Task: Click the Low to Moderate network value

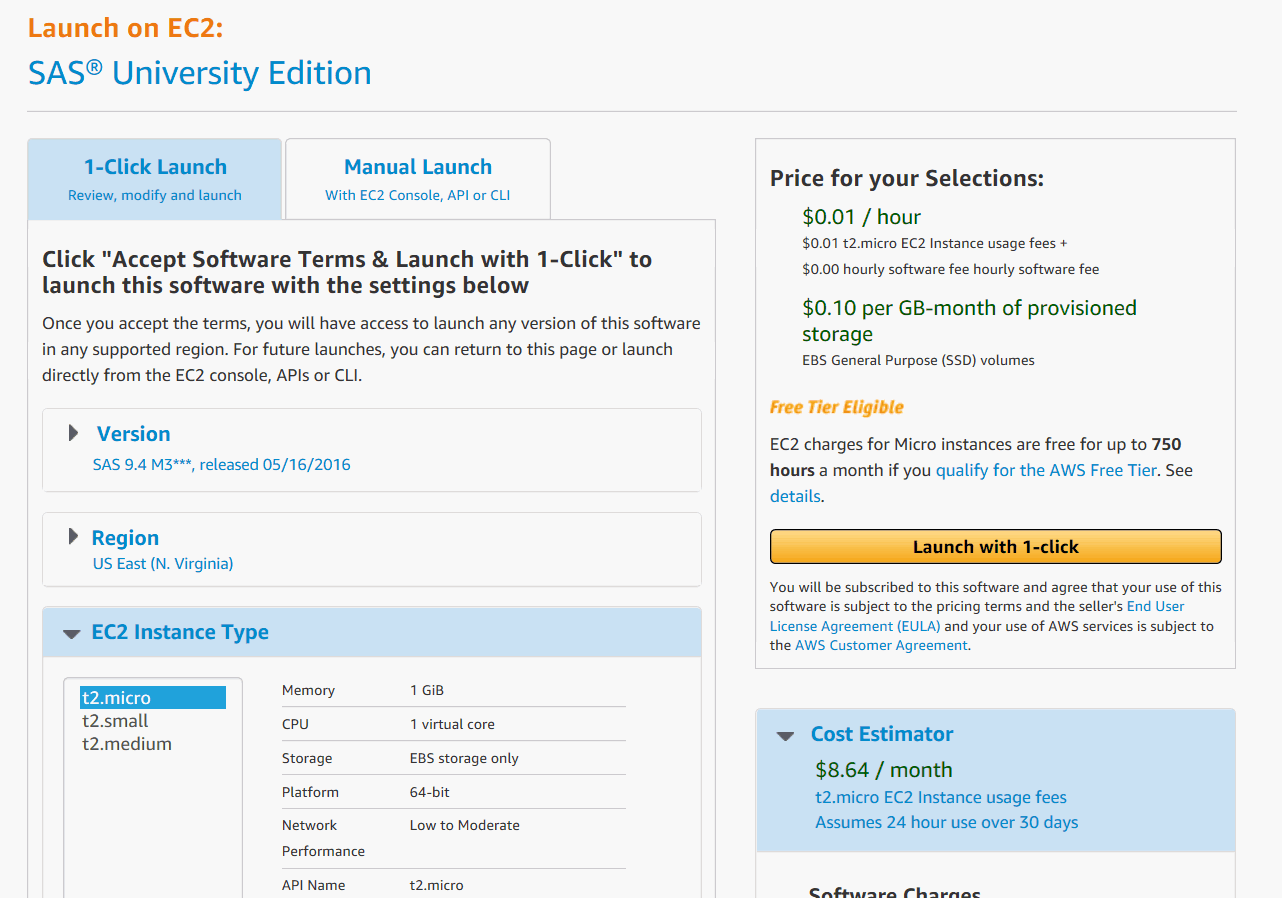Action: (x=465, y=825)
